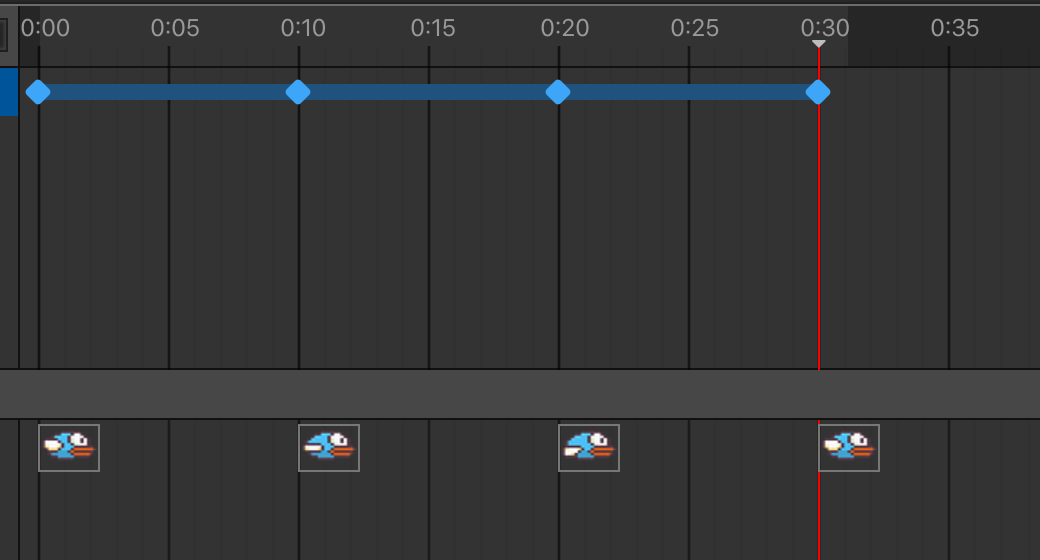
Task: Click the bird sprite thumbnail at 0:20
Action: [x=589, y=448]
